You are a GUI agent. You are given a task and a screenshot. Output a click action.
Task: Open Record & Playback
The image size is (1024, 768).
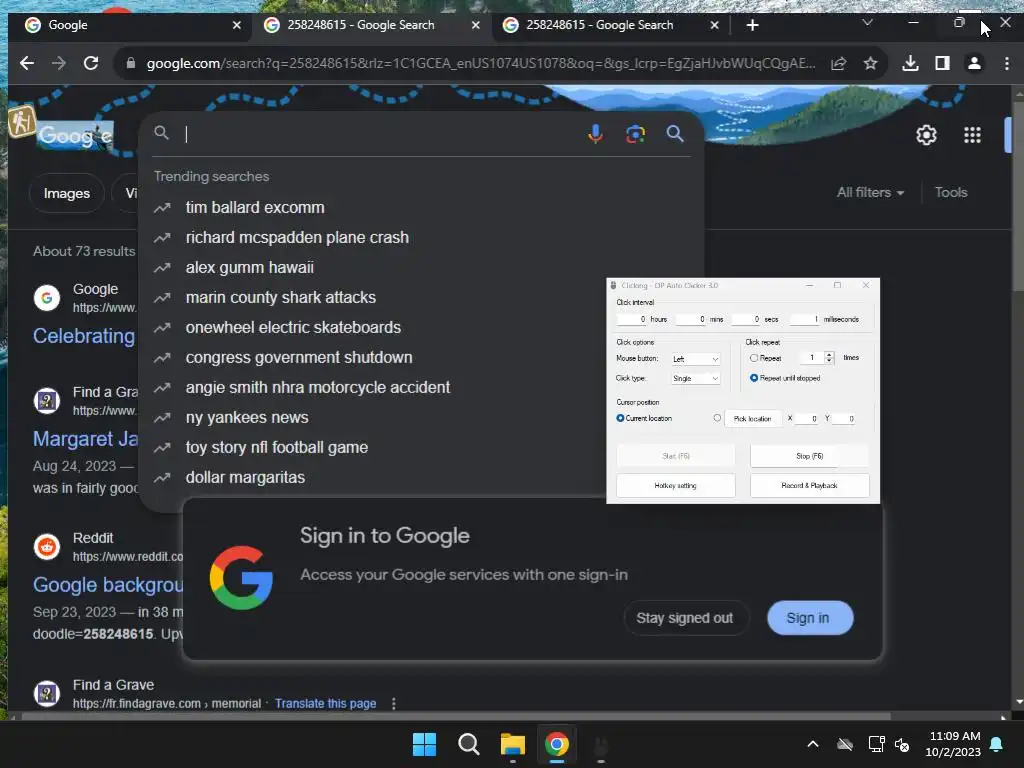809,485
